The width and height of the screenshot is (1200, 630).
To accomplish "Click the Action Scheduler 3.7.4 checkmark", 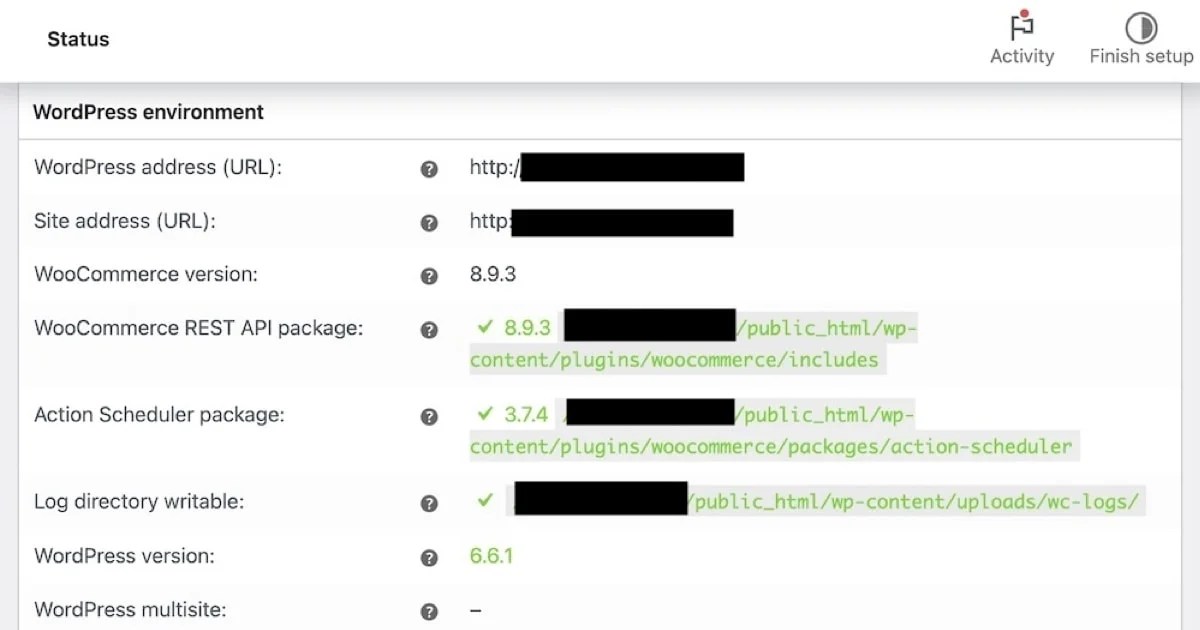I will point(486,414).
